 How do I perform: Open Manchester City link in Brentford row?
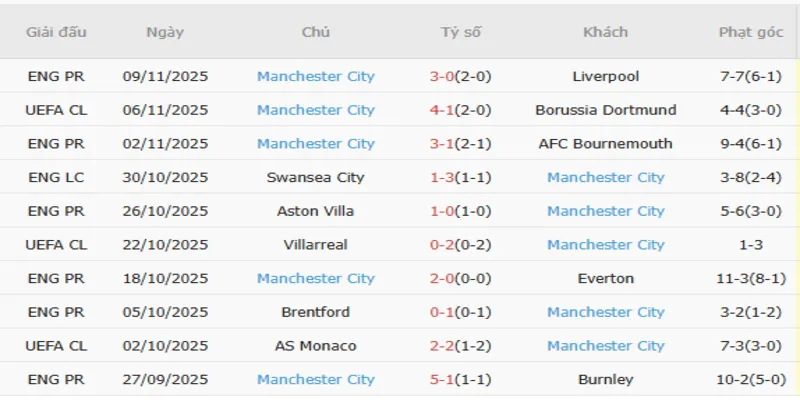click(605, 312)
